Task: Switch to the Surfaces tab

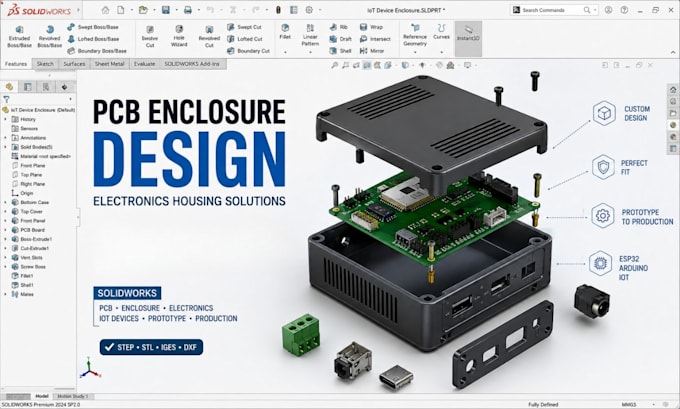Action: pyautogui.click(x=74, y=64)
